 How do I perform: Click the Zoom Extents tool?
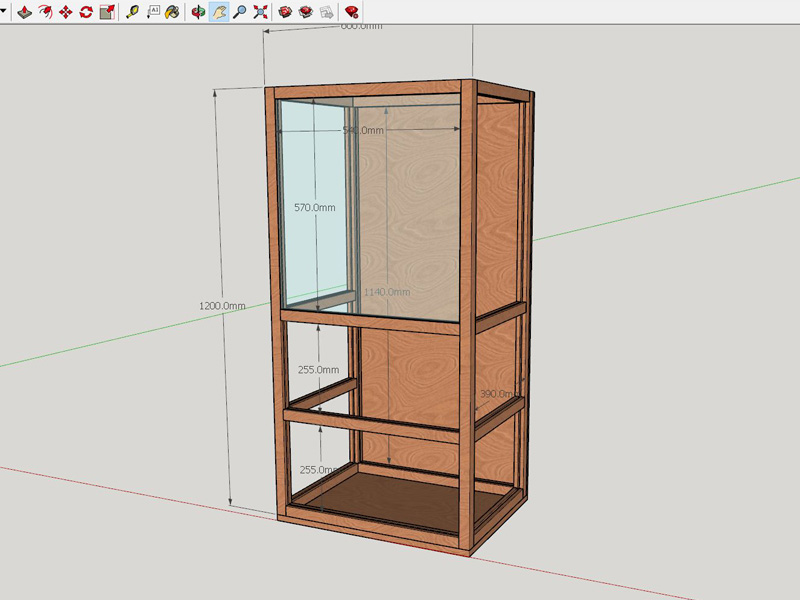[x=260, y=12]
